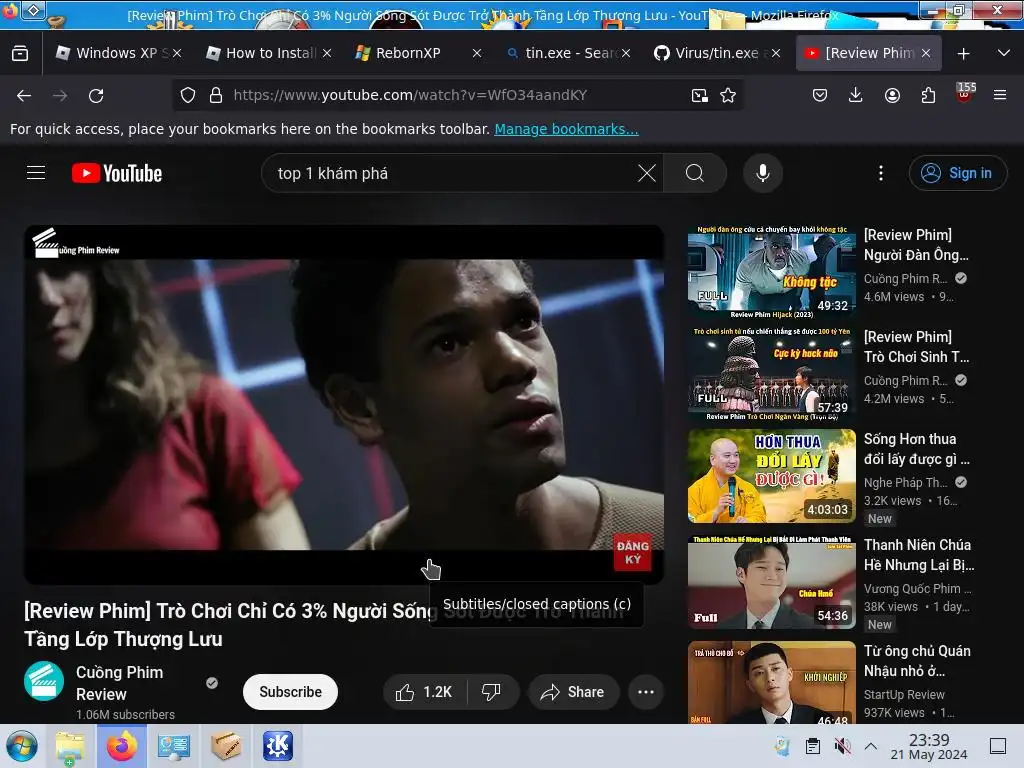Go to the YouTube home logo

(117, 173)
